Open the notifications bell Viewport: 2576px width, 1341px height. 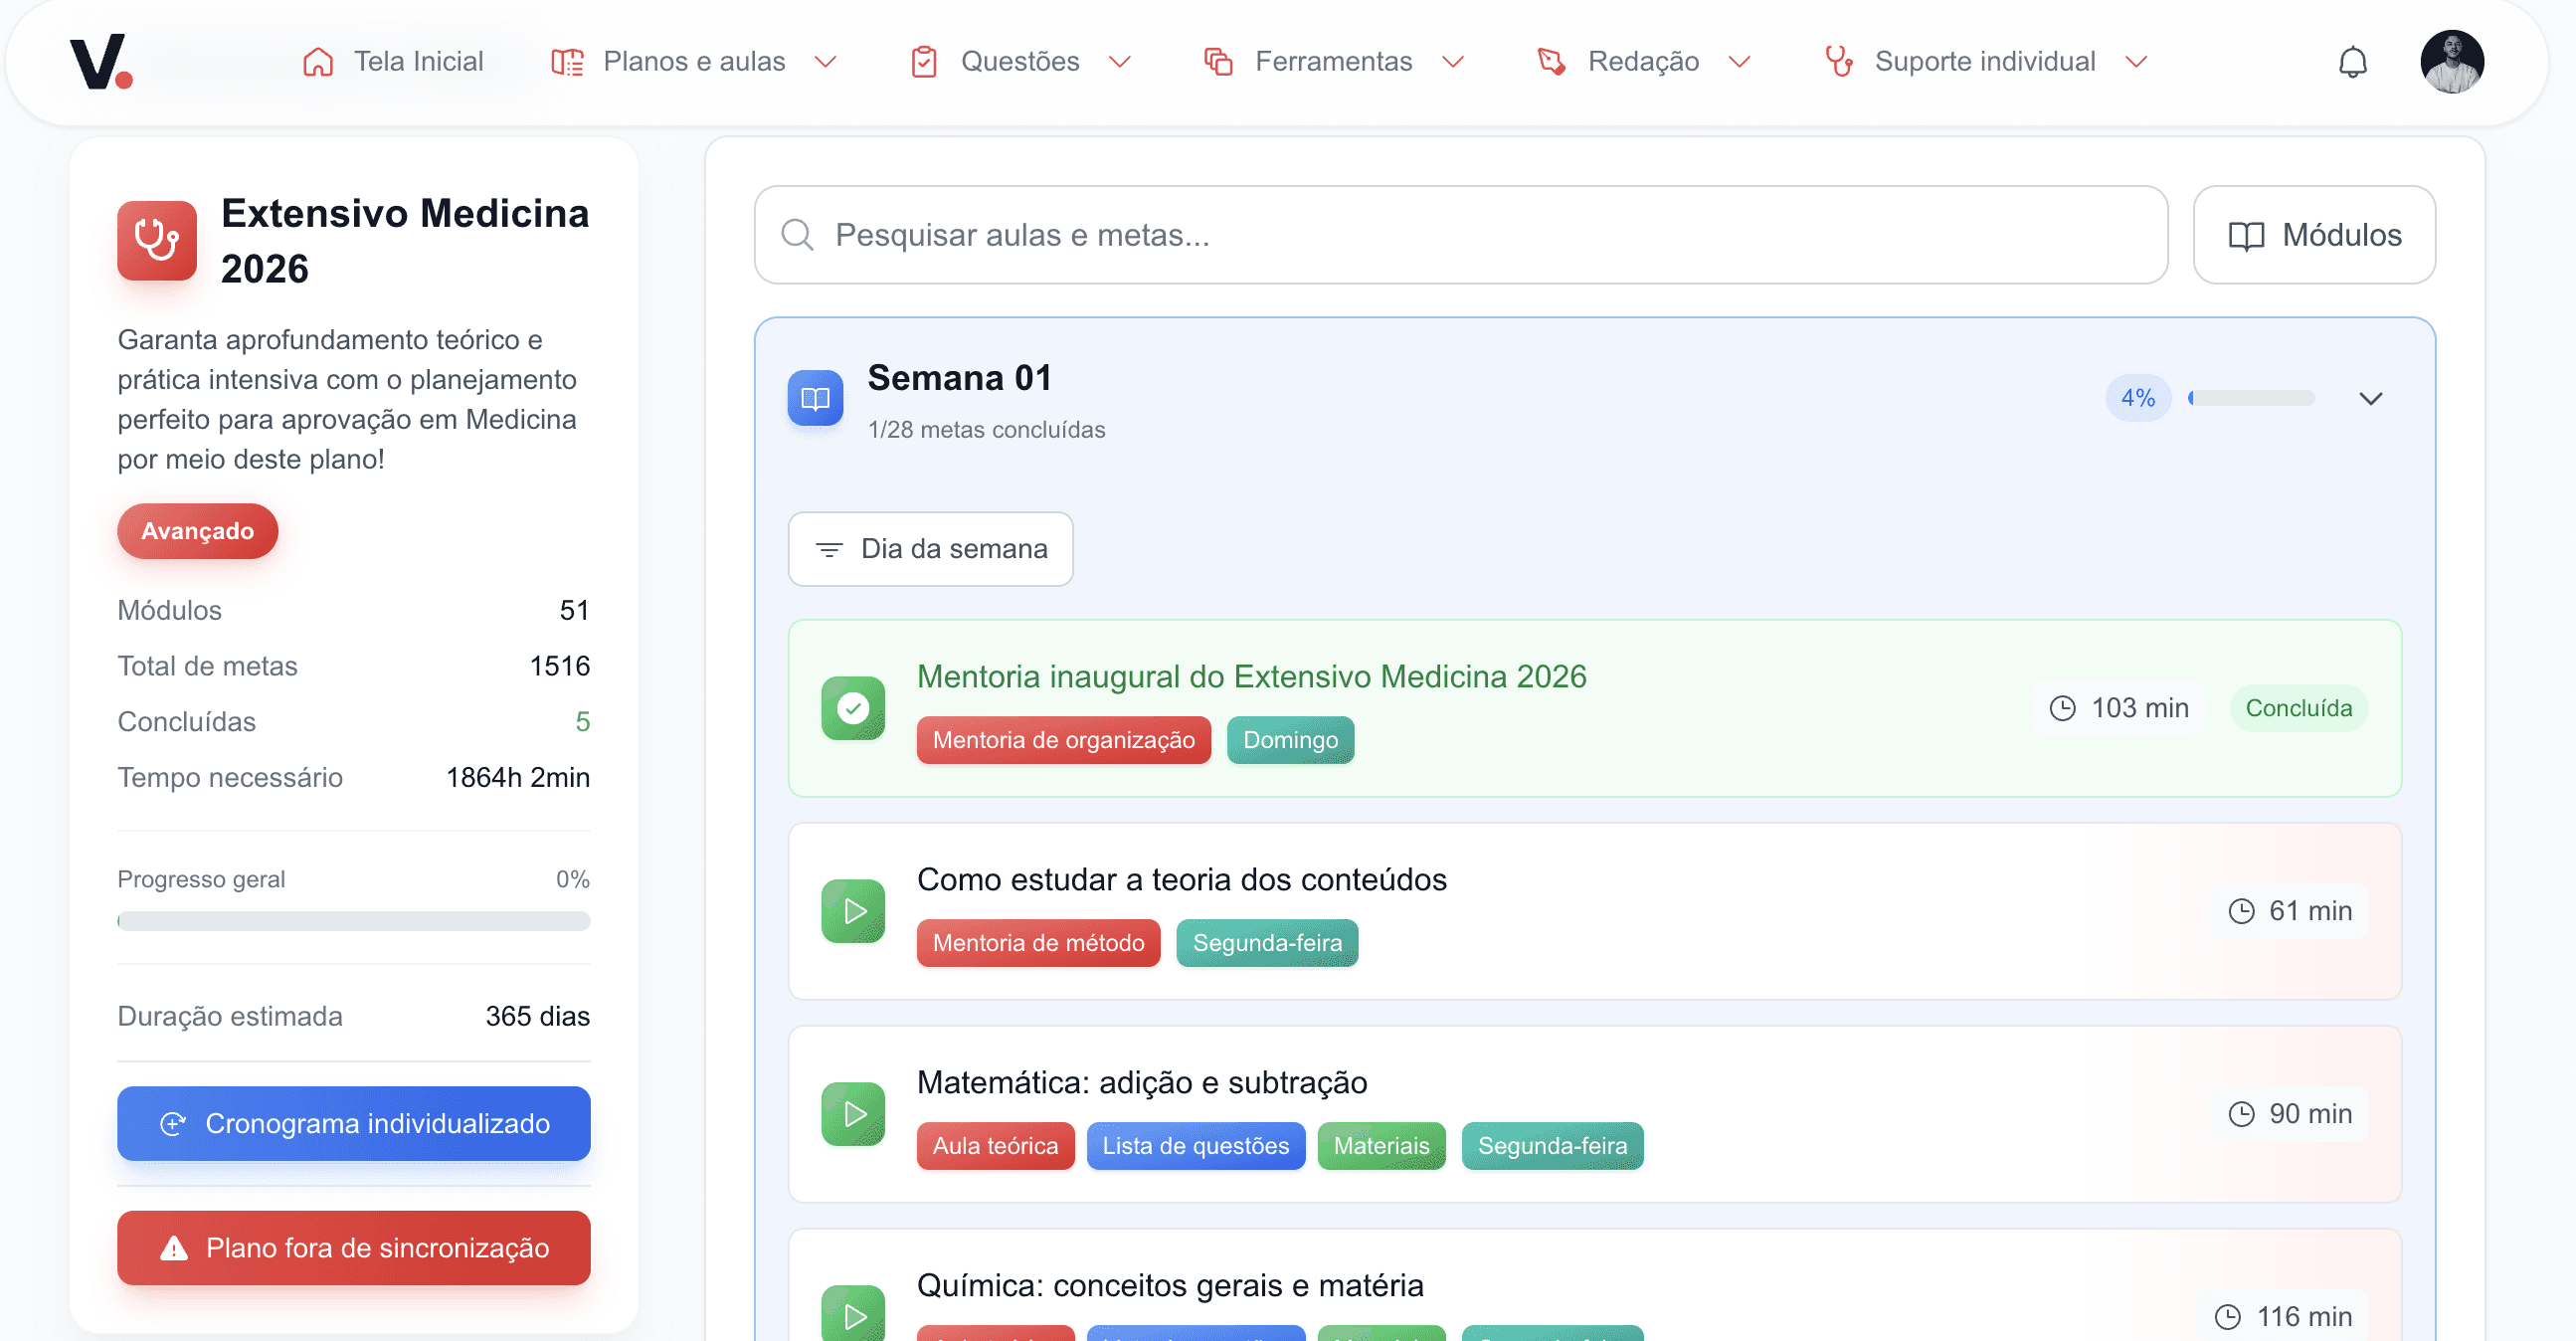coord(2352,62)
